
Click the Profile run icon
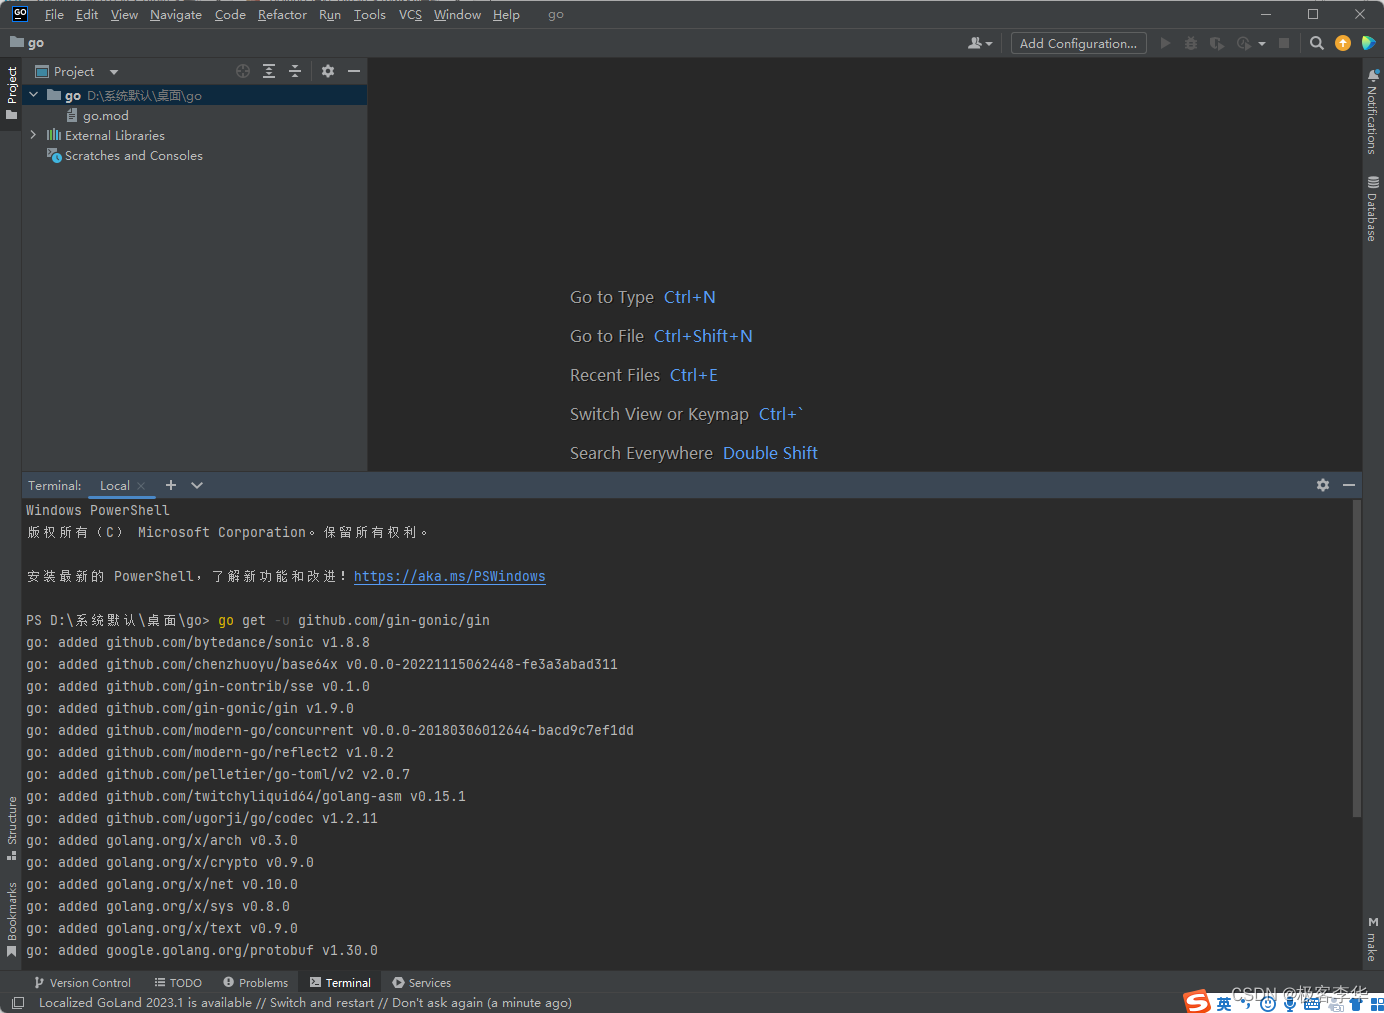(x=1244, y=43)
